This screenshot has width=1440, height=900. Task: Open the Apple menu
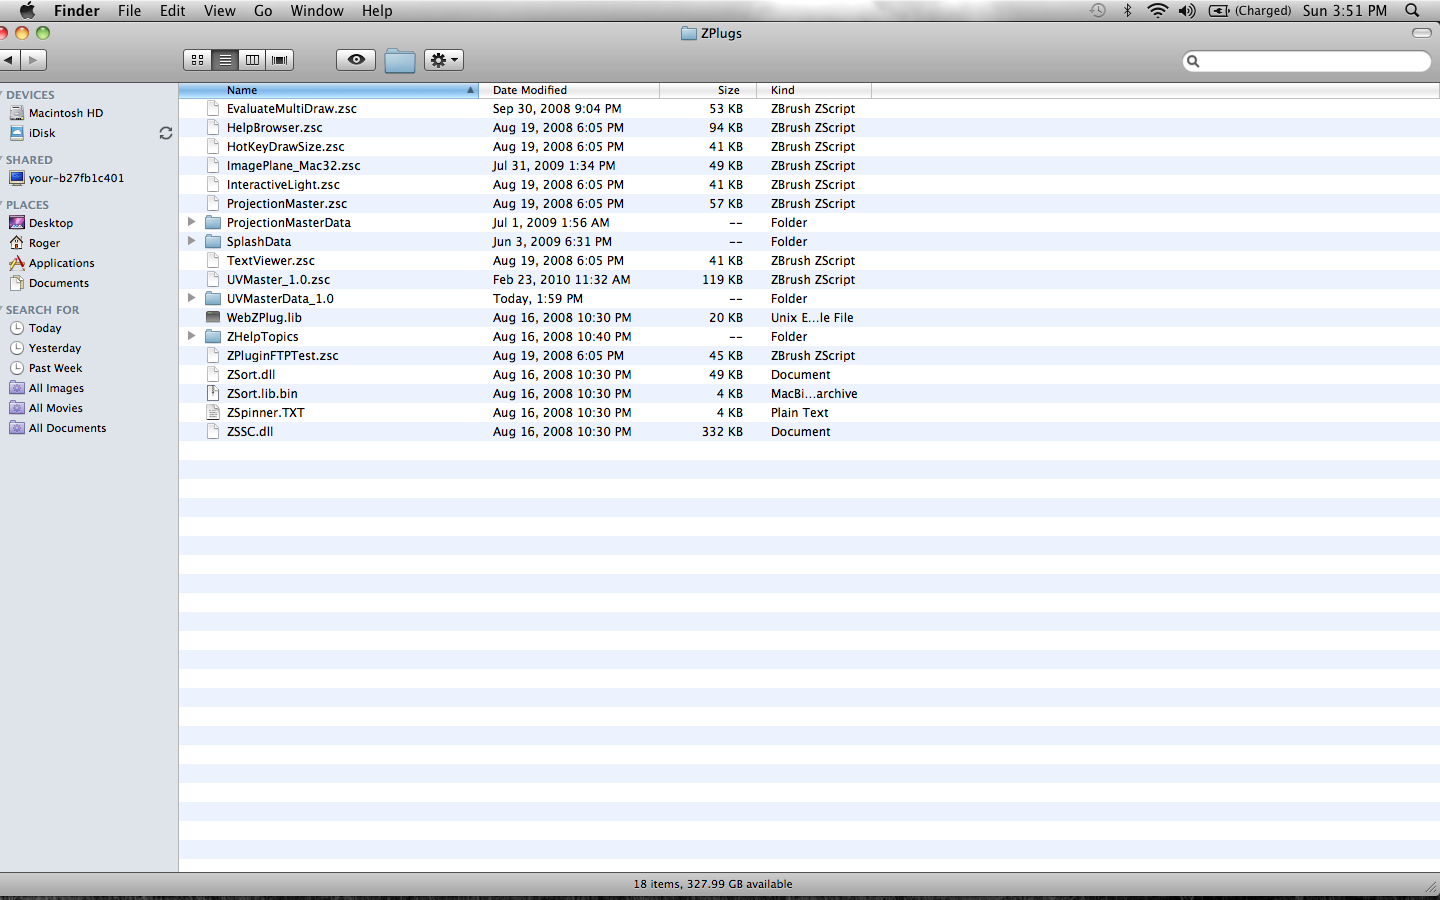[27, 10]
